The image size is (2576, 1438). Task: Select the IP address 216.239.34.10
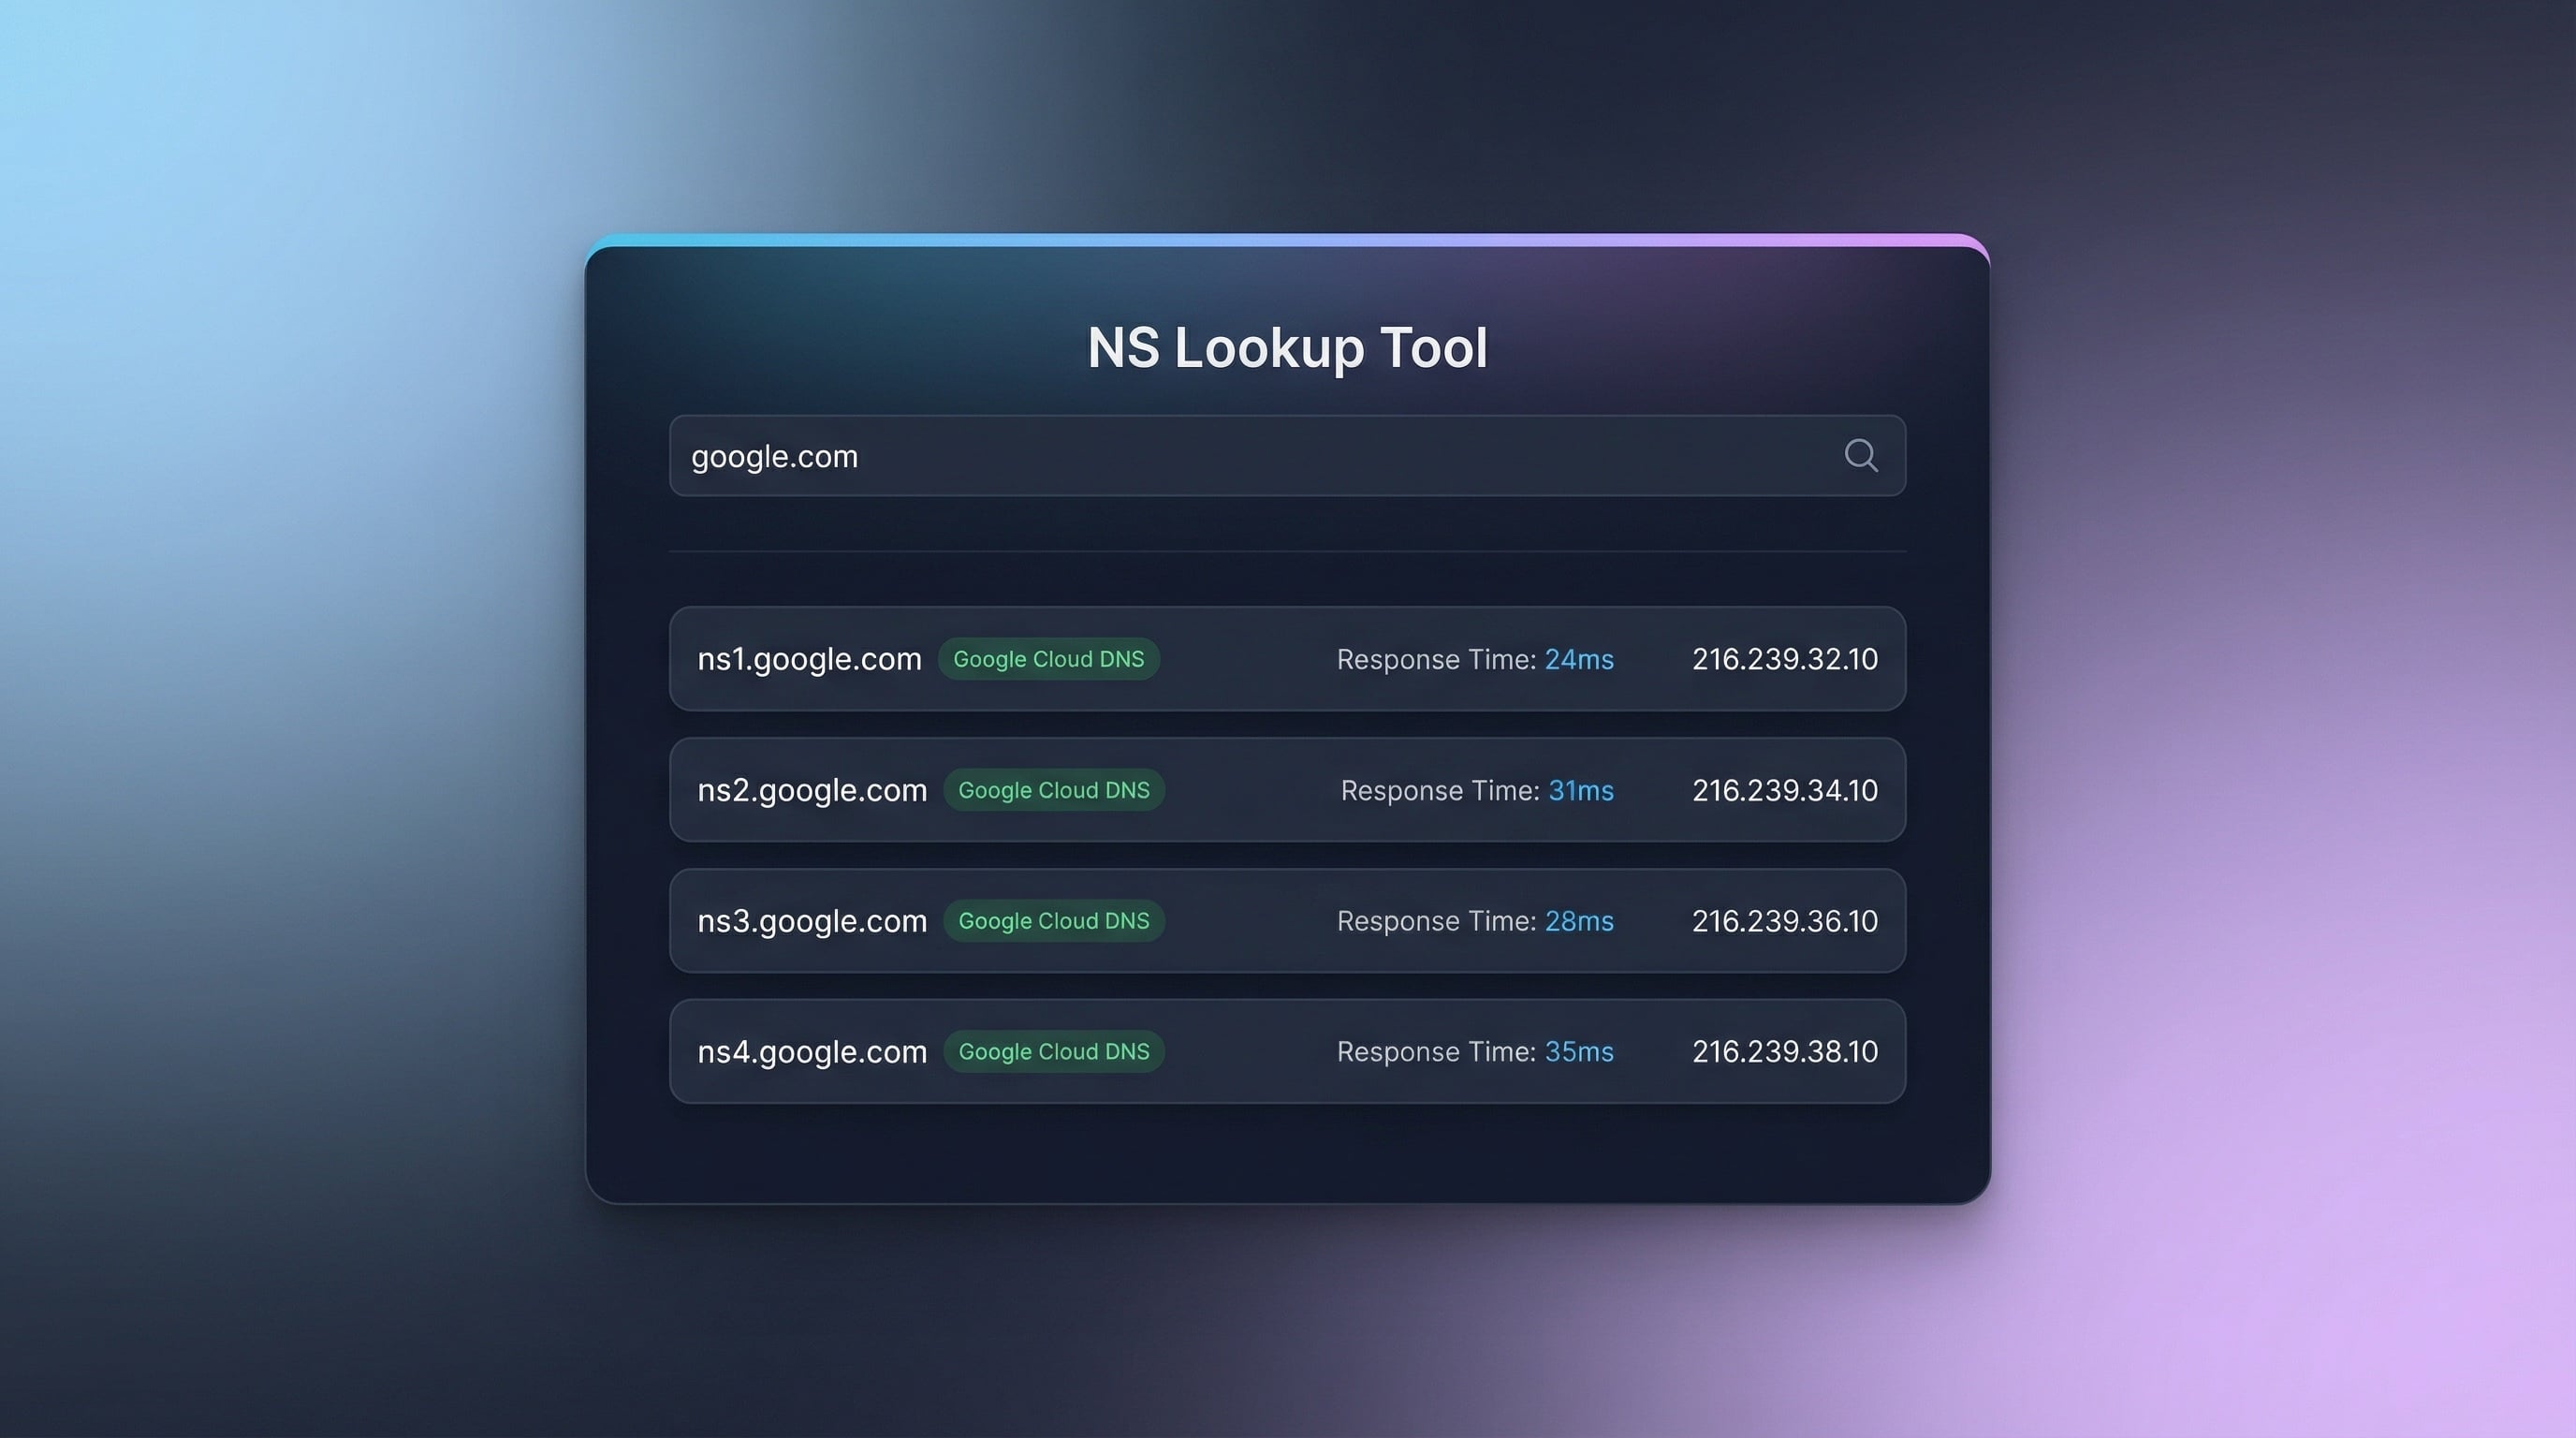point(1784,790)
